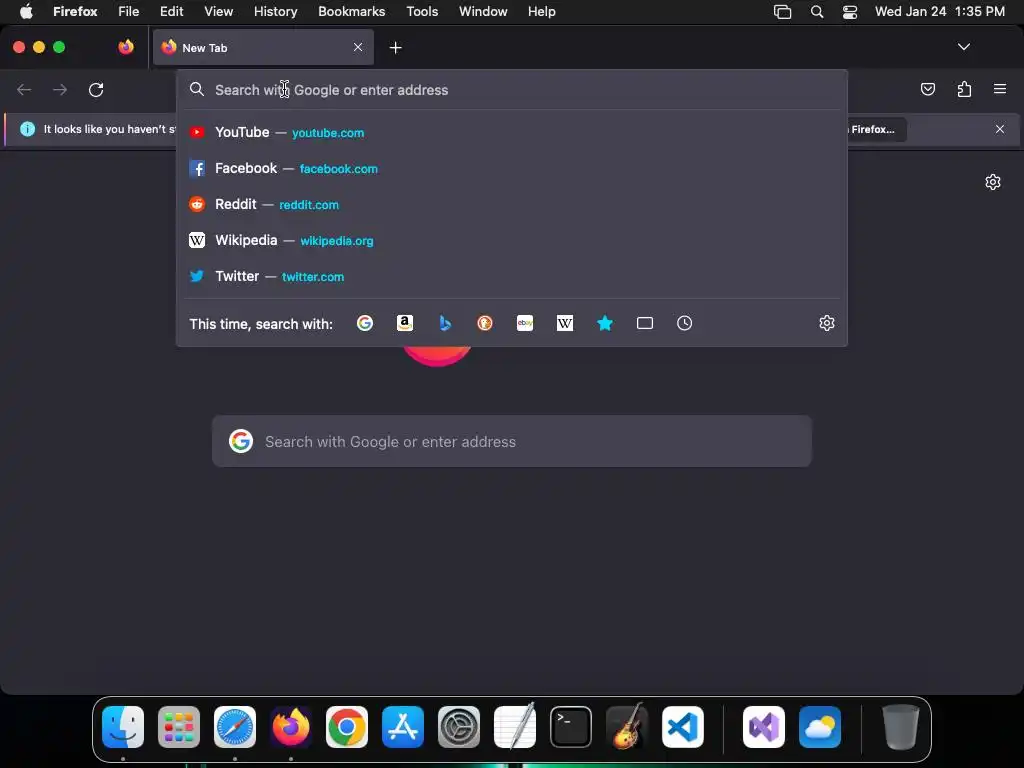Open System Settings from the Dock
The height and width of the screenshot is (768, 1024).
pyautogui.click(x=459, y=727)
